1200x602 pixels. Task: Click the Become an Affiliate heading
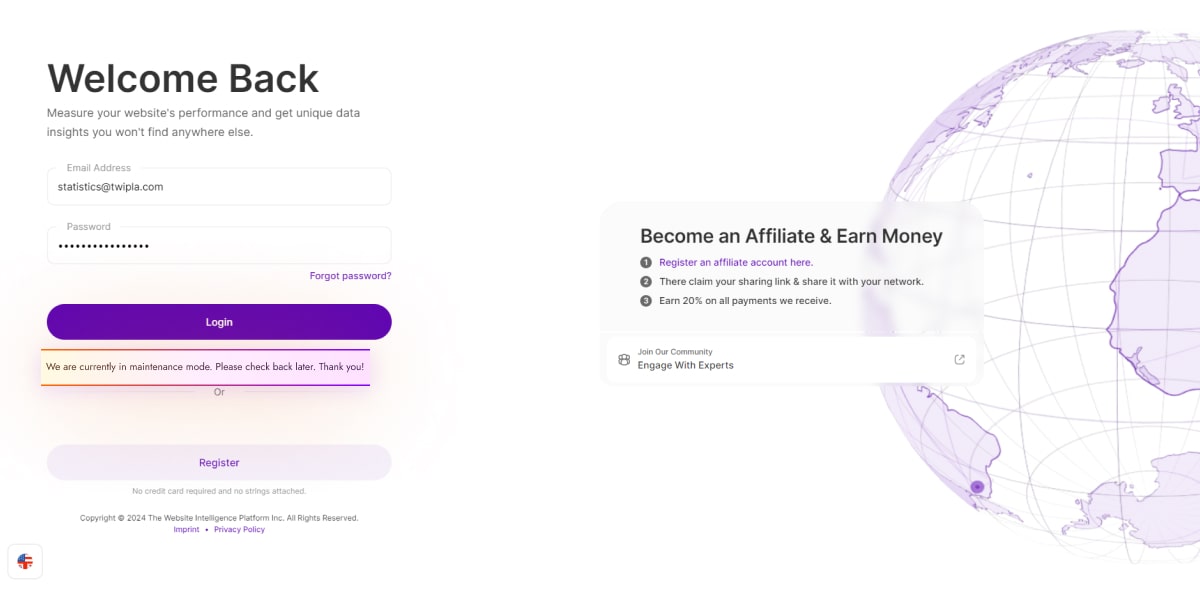791,237
